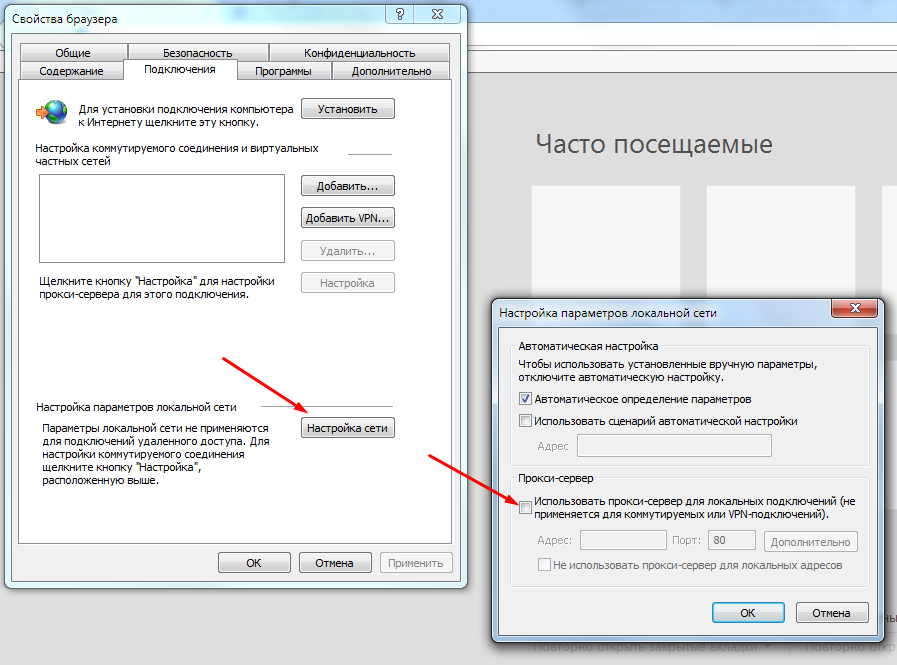Image resolution: width=897 pixels, height=665 pixels.
Task: Open the Программы tab
Action: pos(282,71)
